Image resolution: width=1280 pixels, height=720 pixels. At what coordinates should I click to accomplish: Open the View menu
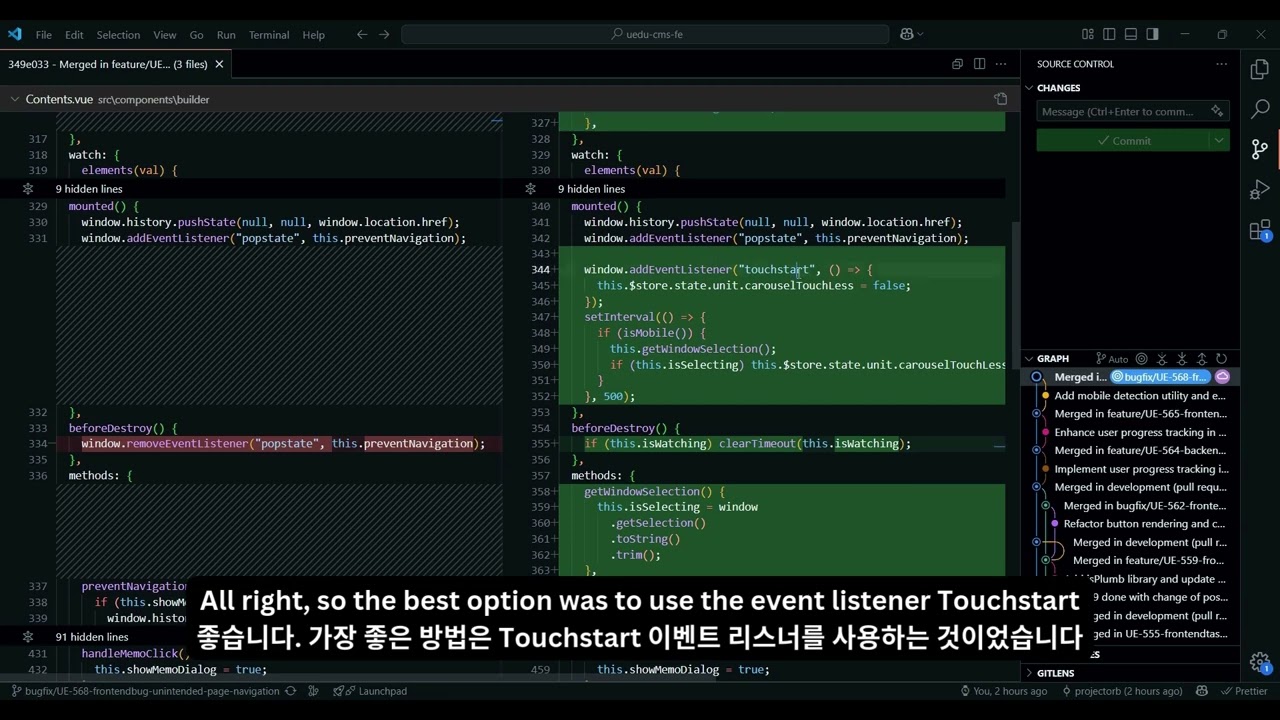click(x=165, y=34)
